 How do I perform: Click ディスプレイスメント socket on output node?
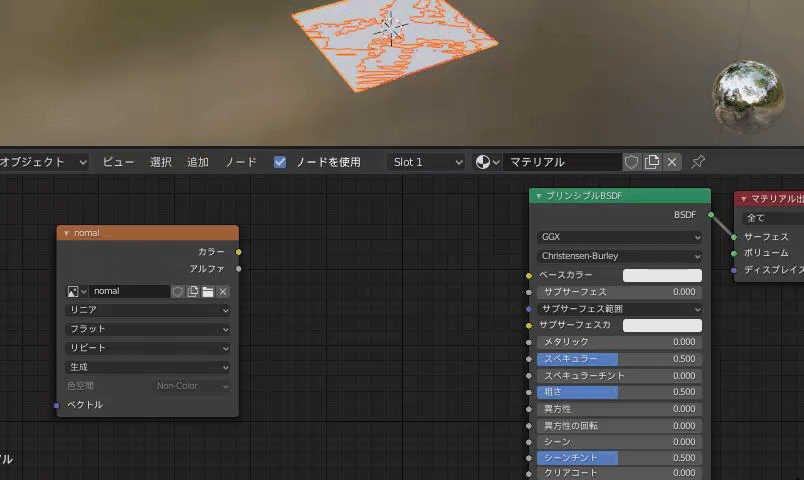click(734, 270)
